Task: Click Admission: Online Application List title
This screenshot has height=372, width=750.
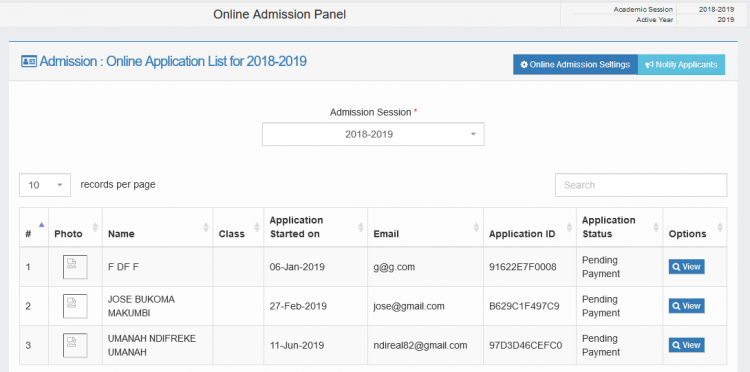Action: (173, 62)
